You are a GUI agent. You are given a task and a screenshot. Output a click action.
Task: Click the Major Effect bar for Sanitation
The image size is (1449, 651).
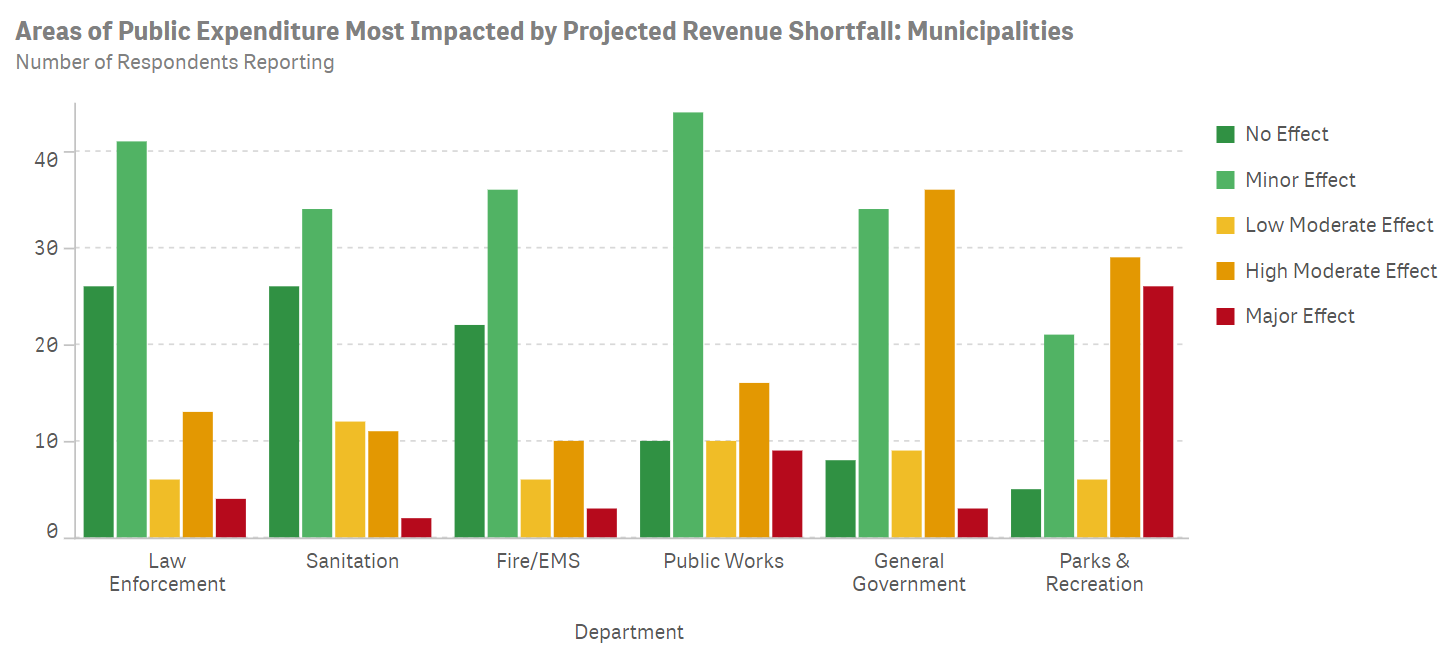pos(416,528)
